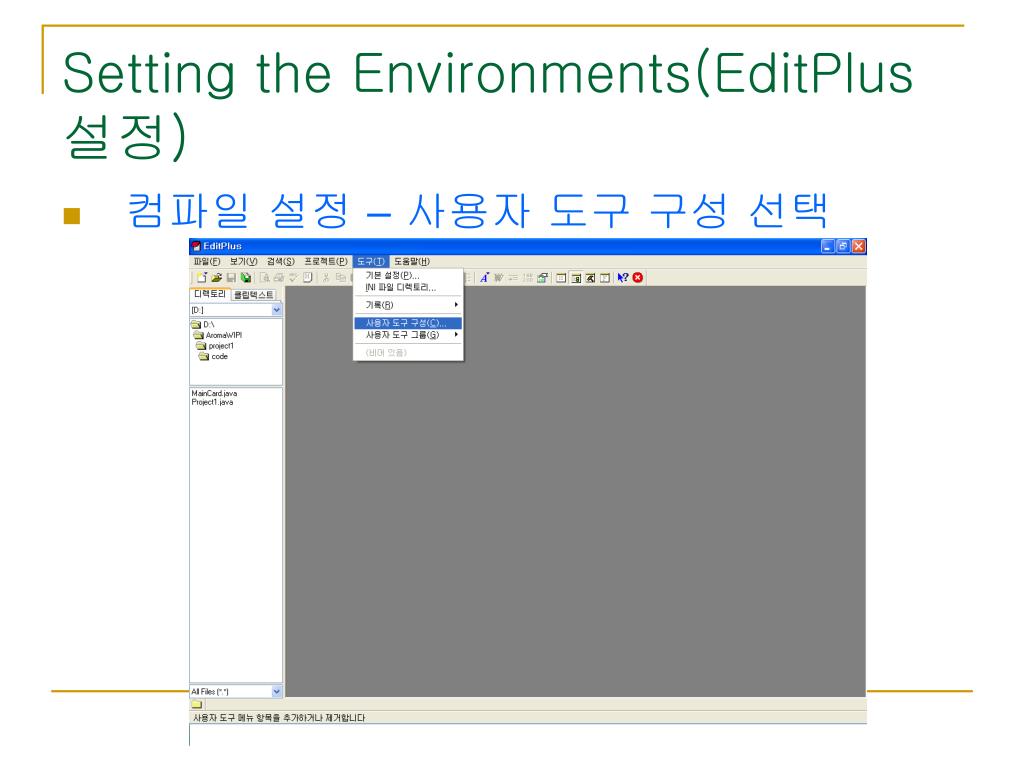This screenshot has height=768, width=1024.
Task: Click the red circle X toolbar icon
Action: (637, 278)
